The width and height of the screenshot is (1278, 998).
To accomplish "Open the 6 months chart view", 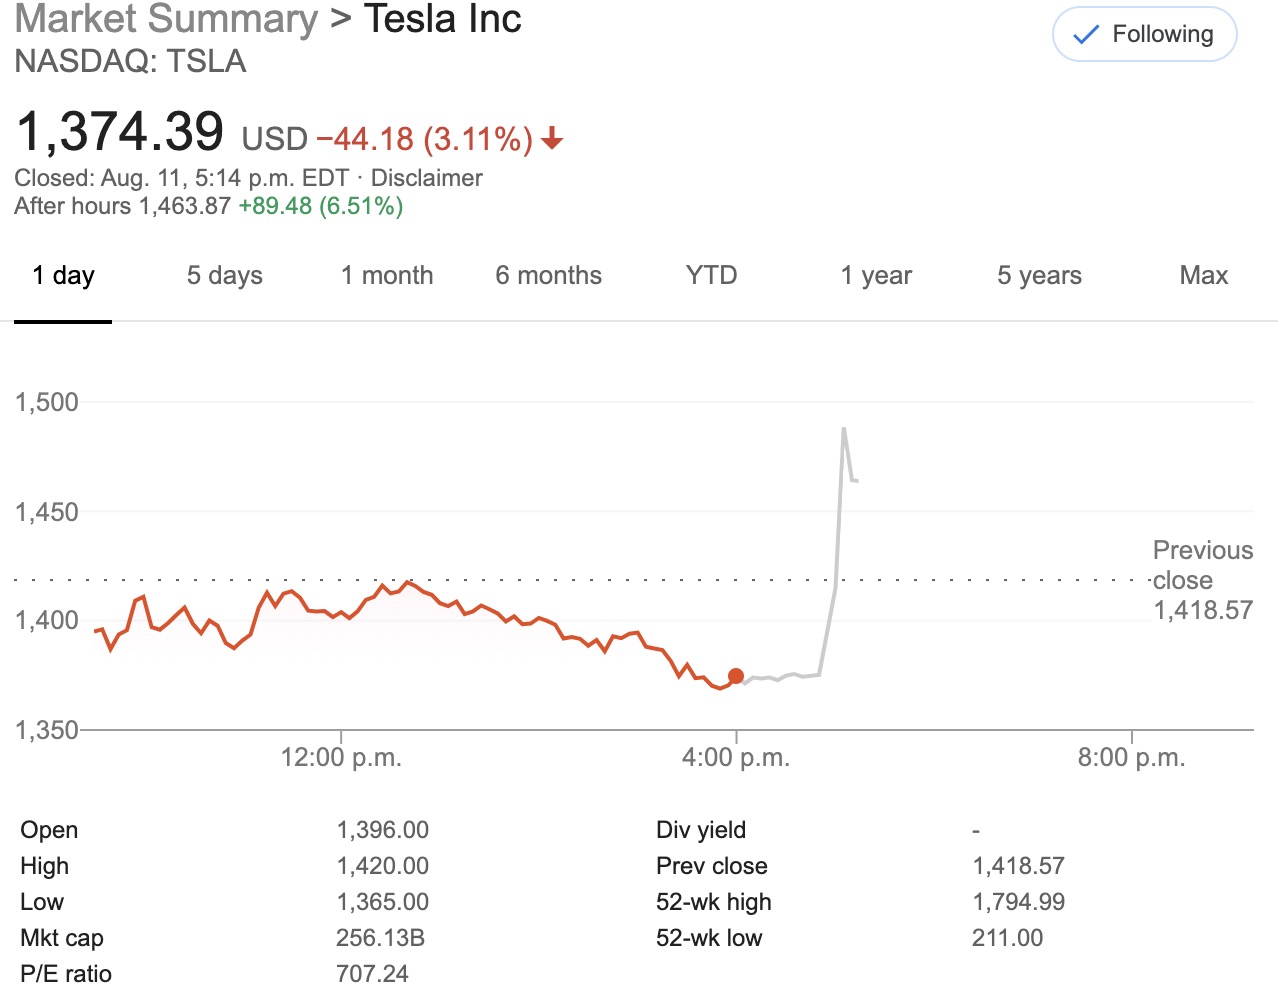I will tap(548, 275).
